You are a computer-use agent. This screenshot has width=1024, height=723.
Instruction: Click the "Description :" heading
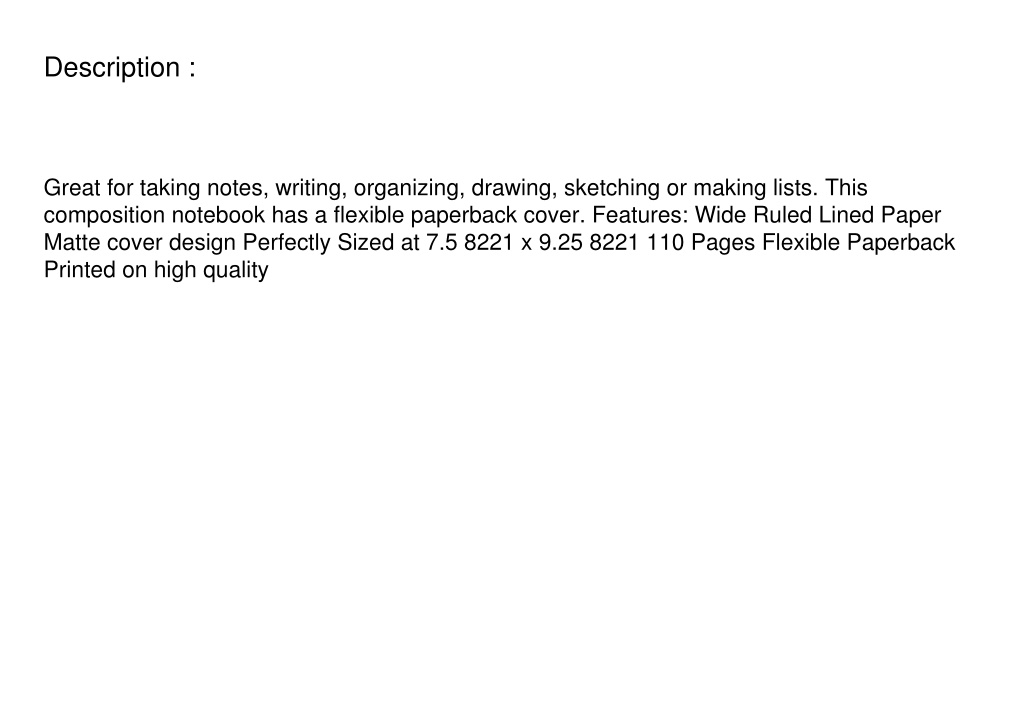tap(120, 68)
